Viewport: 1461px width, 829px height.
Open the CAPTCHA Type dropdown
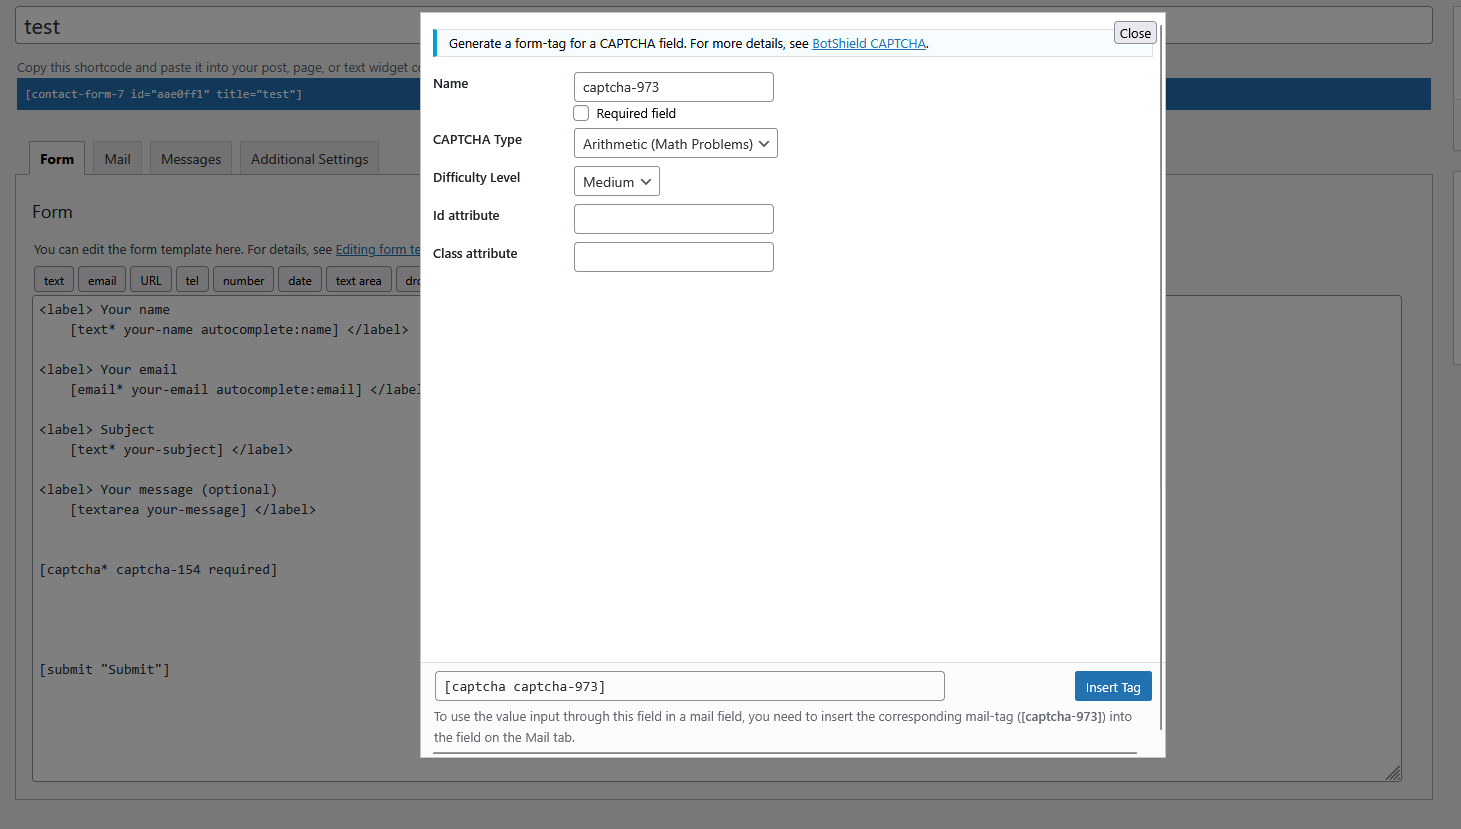(675, 143)
